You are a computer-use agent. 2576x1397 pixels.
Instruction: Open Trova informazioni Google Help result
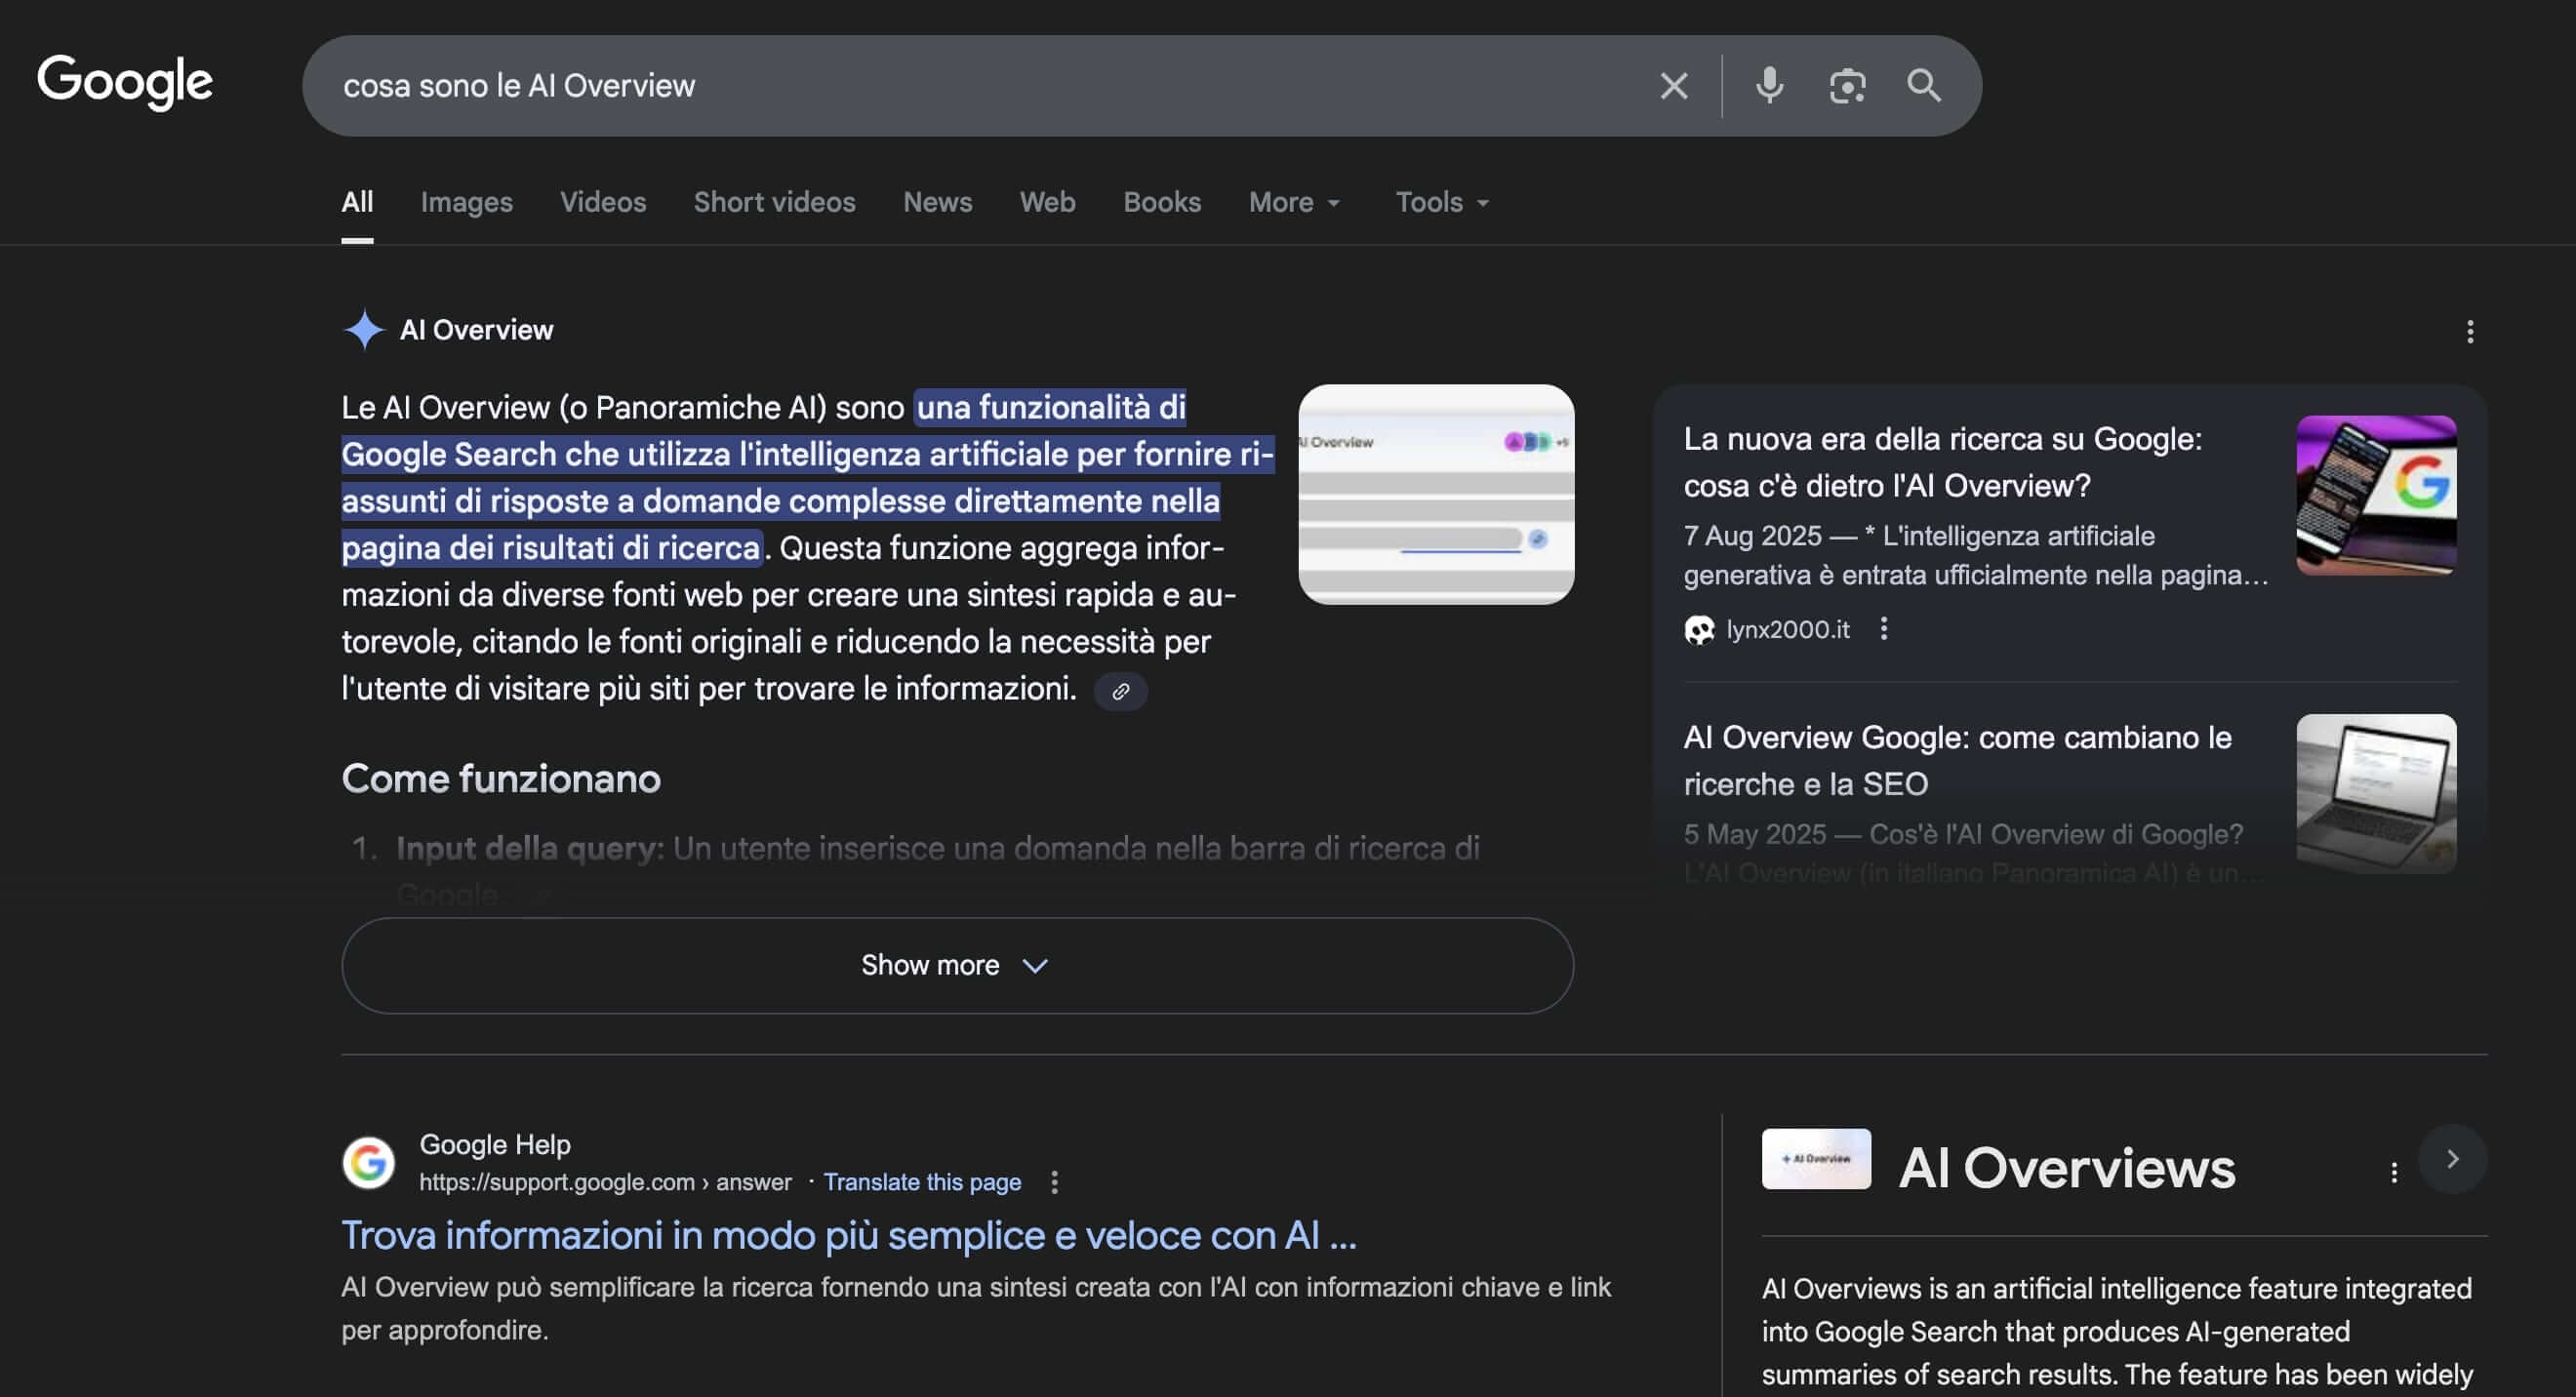(848, 1235)
